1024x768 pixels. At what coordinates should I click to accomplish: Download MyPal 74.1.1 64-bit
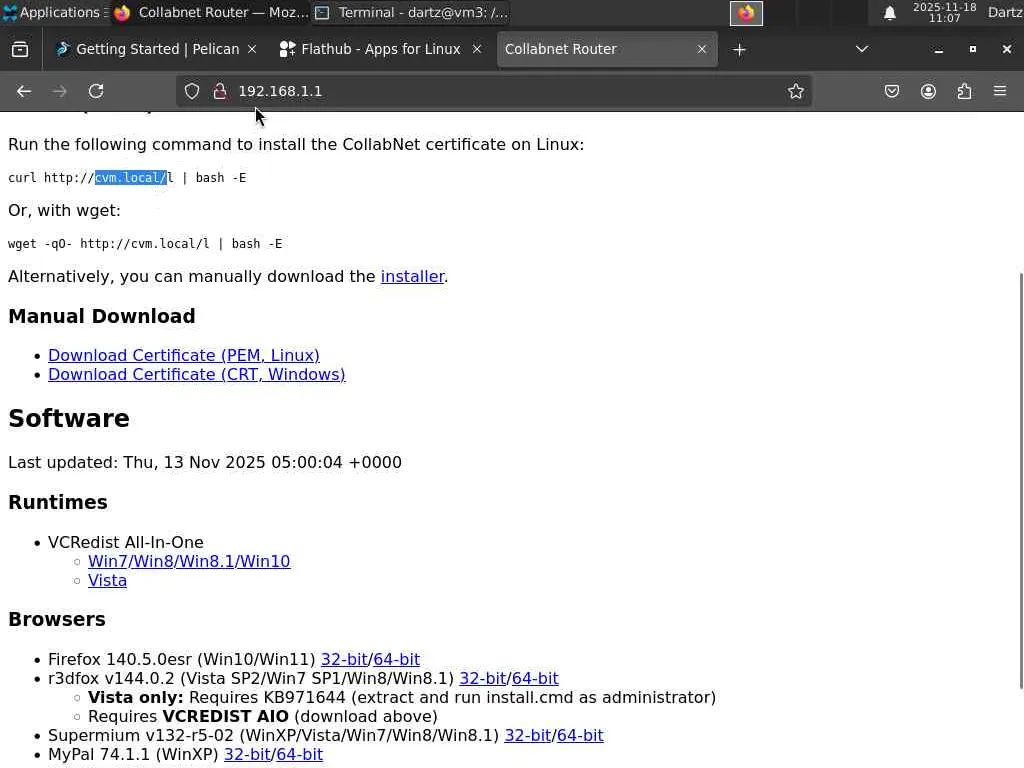tap(299, 754)
